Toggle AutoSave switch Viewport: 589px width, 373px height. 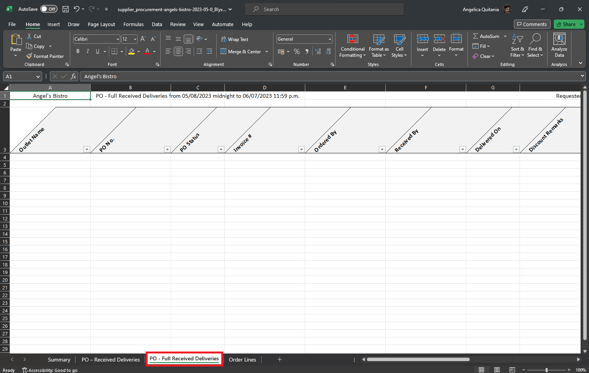point(49,9)
